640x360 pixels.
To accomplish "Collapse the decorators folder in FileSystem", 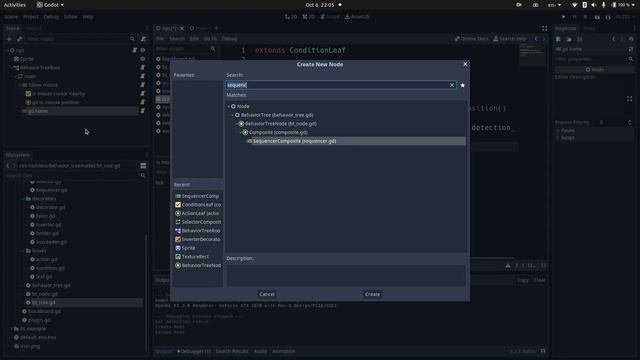I will (23, 199).
